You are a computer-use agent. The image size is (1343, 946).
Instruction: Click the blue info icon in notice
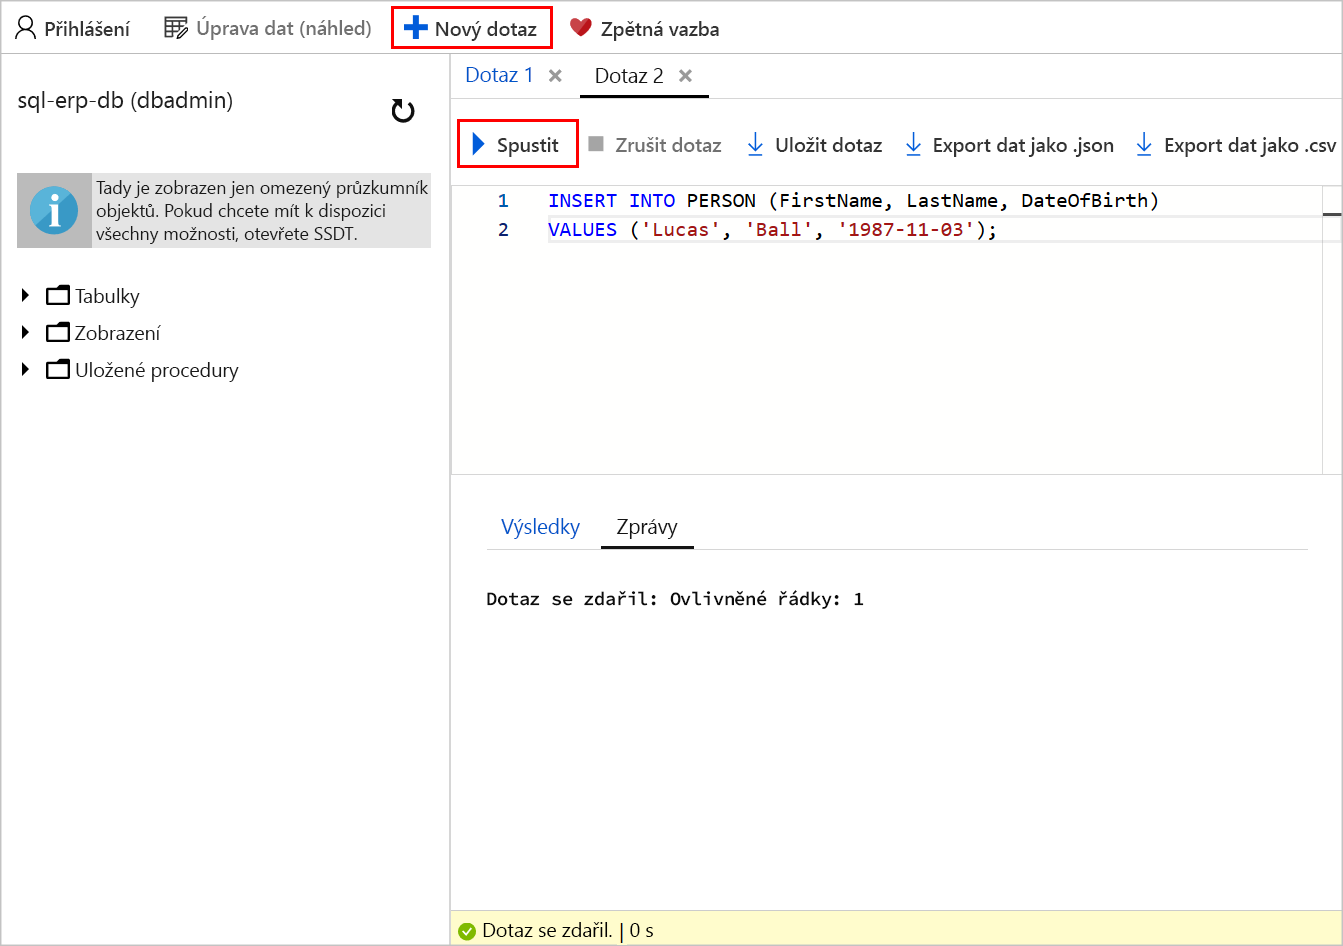(x=54, y=211)
